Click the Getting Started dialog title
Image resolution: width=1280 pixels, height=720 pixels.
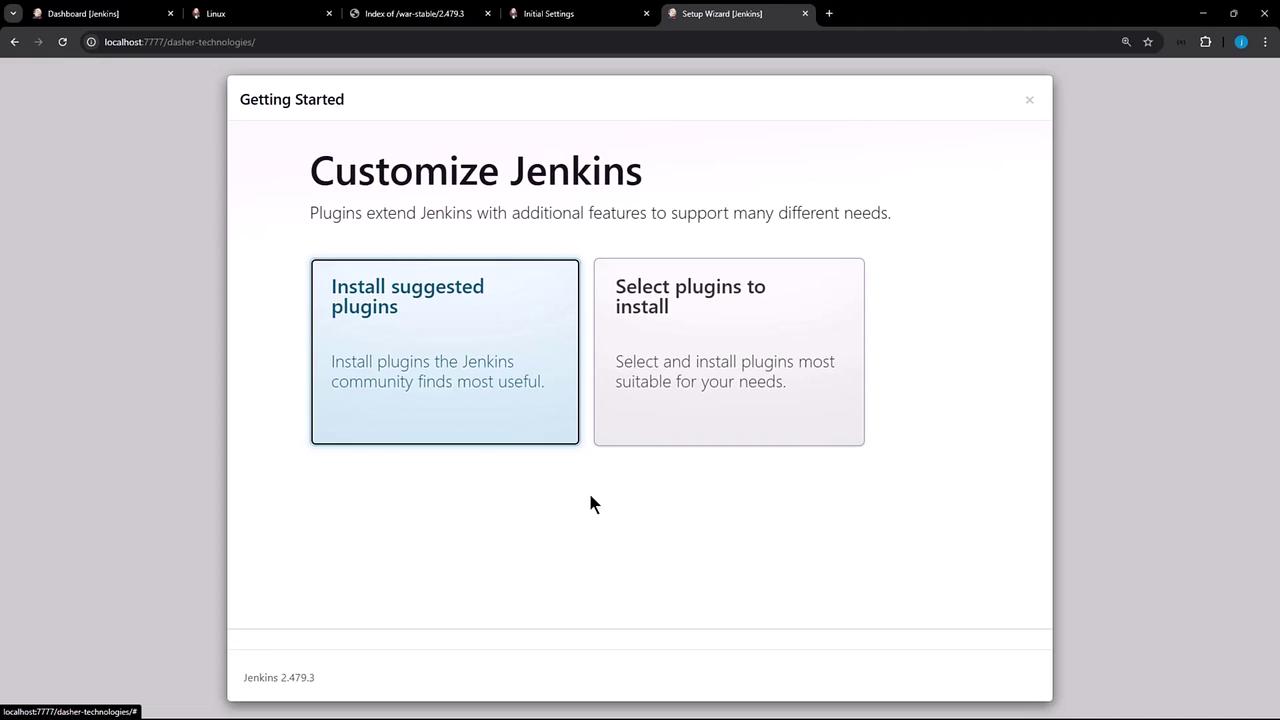coord(292,100)
